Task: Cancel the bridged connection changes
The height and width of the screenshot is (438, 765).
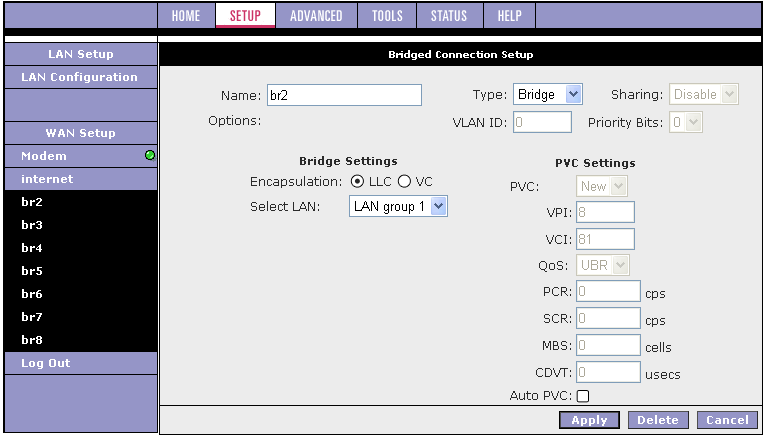Action: pyautogui.click(x=727, y=420)
